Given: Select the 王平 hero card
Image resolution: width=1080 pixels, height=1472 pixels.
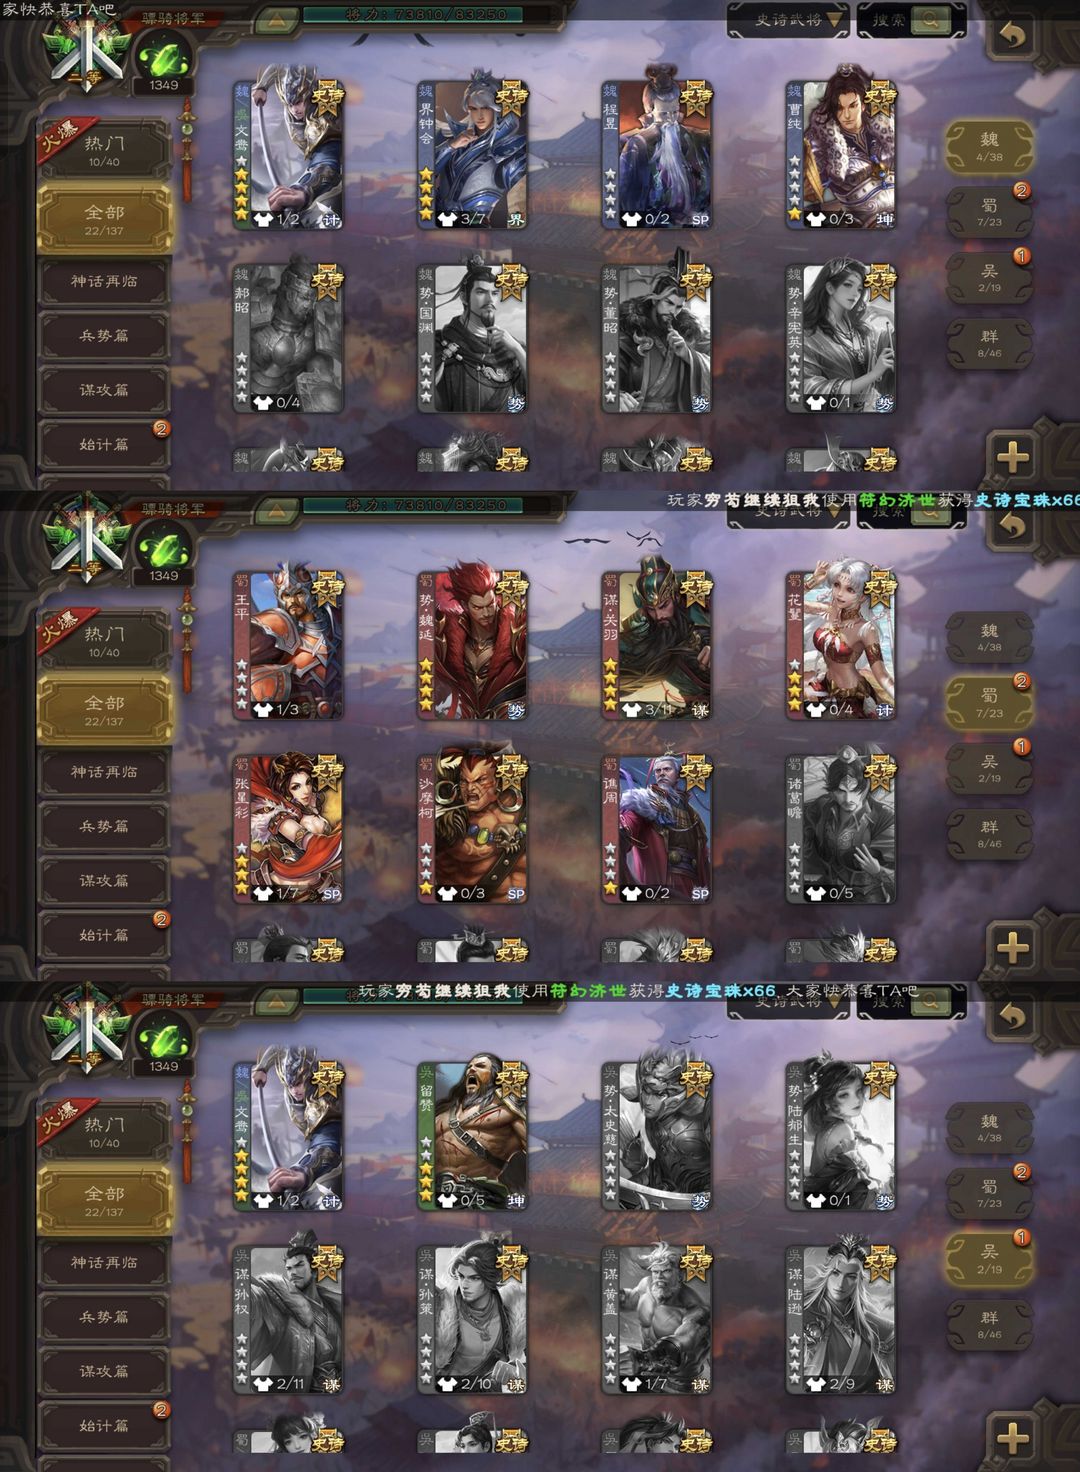Looking at the screenshot, I should click(289, 643).
